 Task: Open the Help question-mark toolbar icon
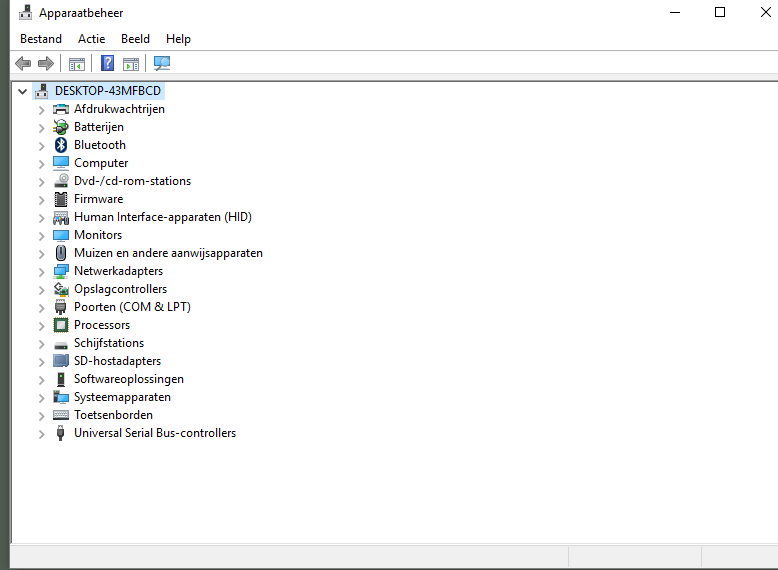tap(107, 63)
